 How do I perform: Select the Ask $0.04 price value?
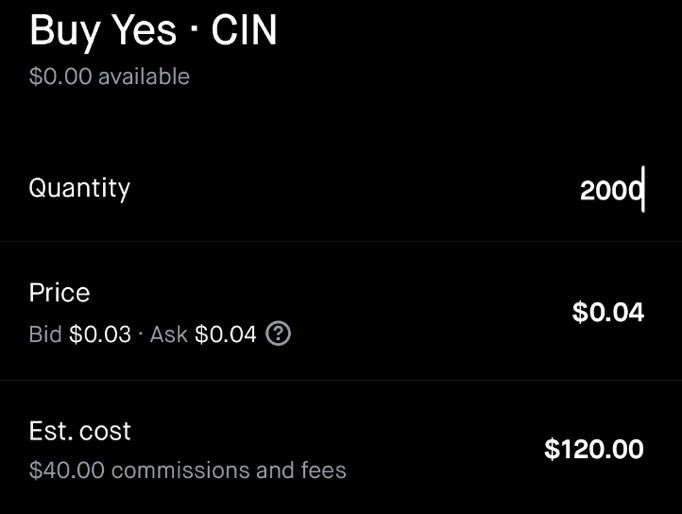point(225,334)
